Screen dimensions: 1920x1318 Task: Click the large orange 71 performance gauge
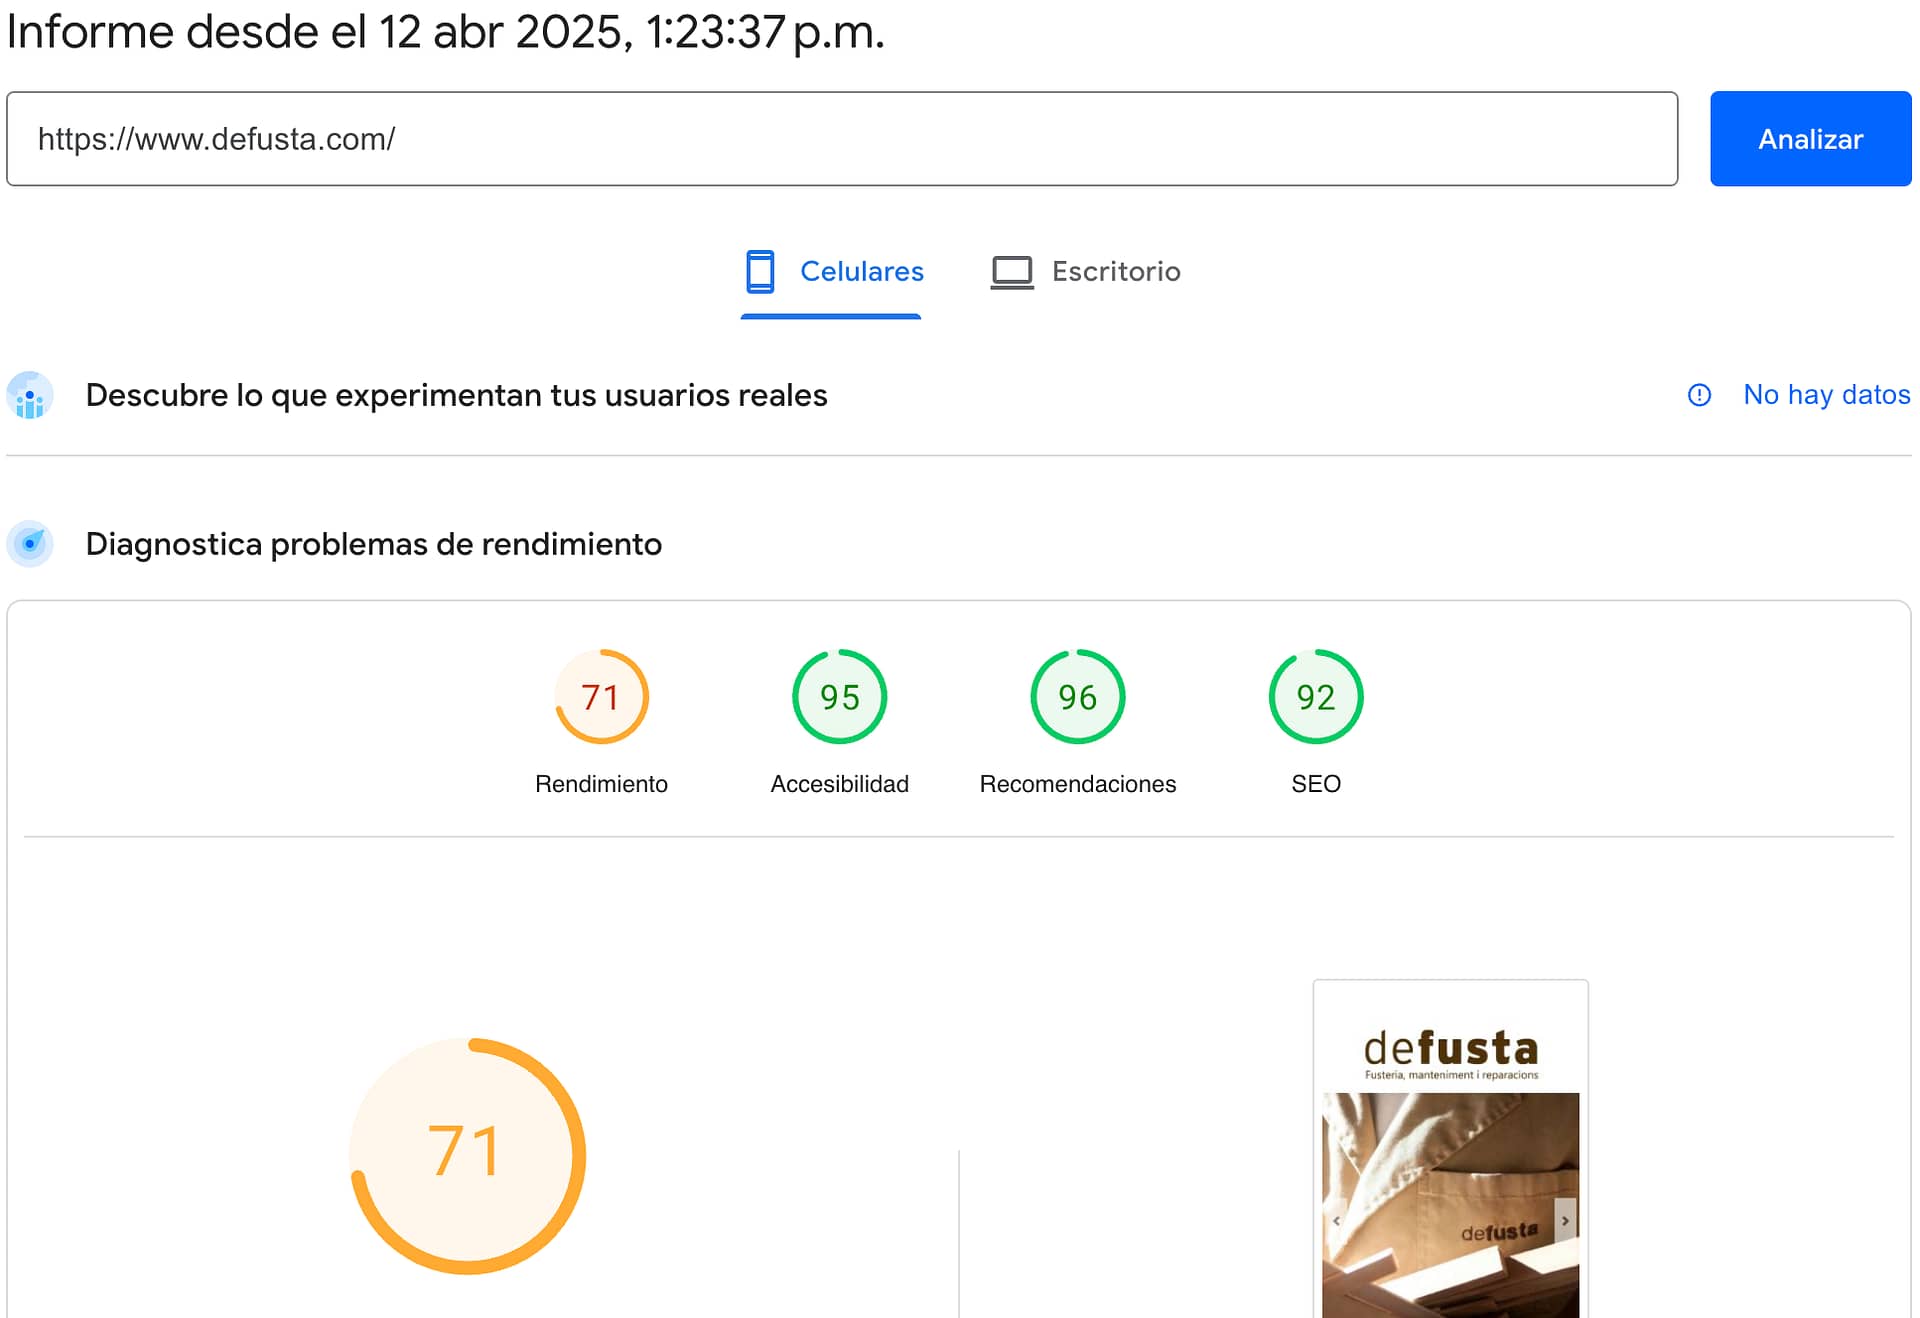467,1156
